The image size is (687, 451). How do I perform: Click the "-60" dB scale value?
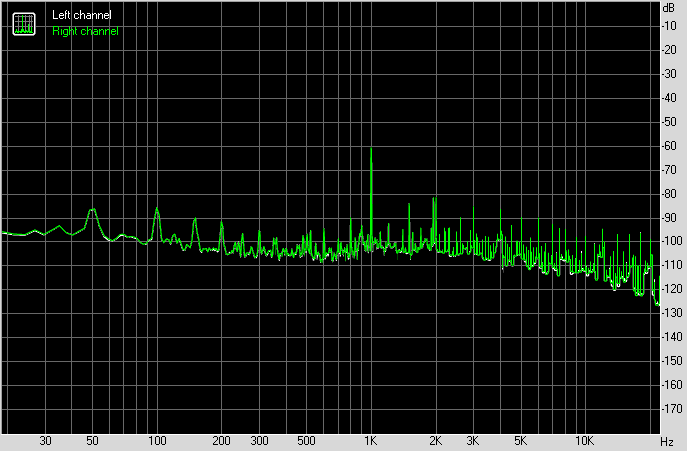tap(669, 146)
